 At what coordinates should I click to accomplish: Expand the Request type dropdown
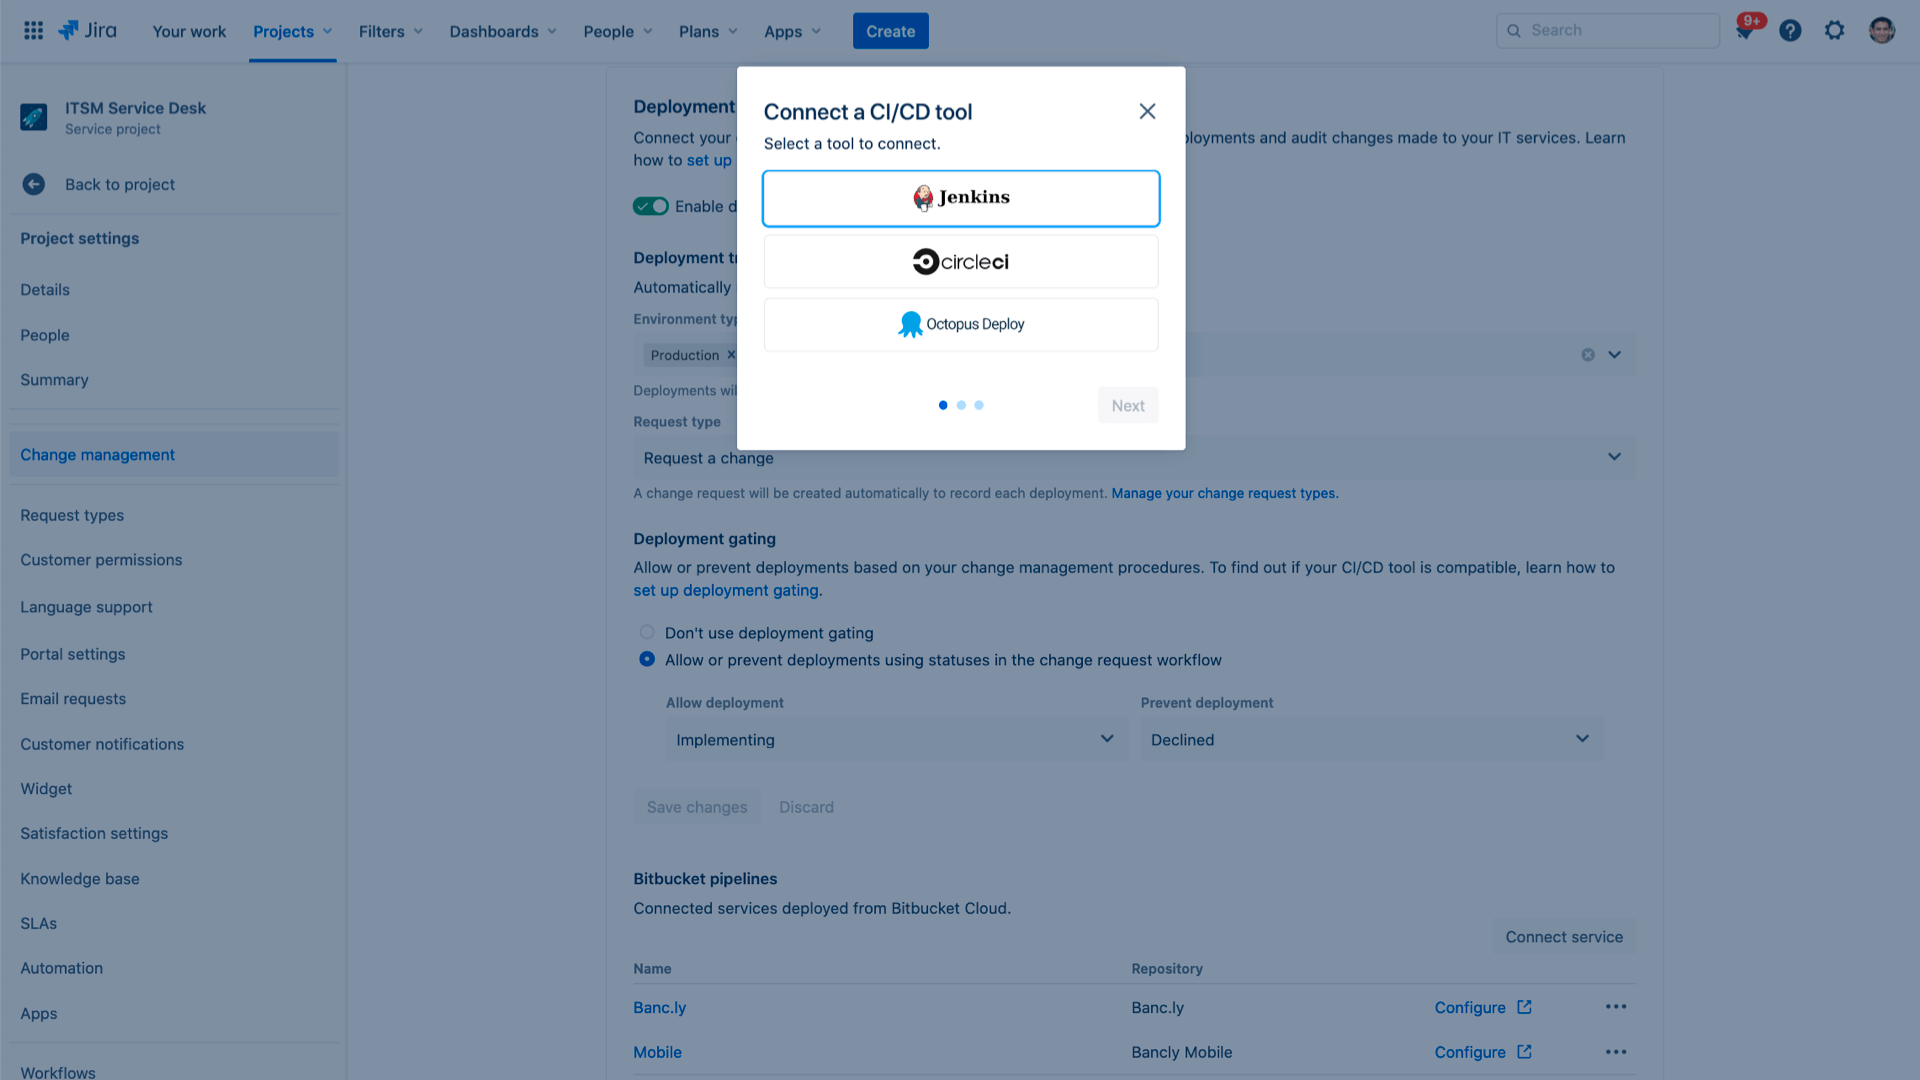coord(1615,458)
